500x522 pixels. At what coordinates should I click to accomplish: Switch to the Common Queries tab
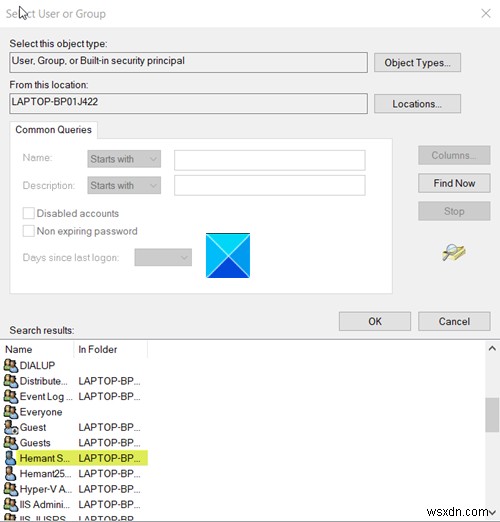(53, 130)
